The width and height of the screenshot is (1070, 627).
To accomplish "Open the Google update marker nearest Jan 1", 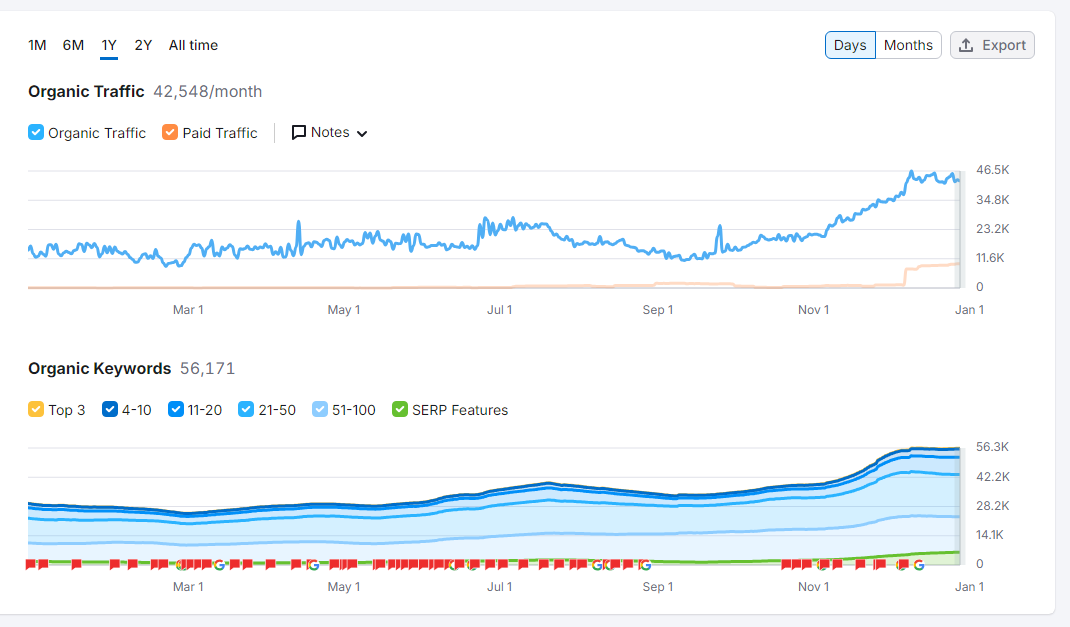I will click(x=919, y=565).
